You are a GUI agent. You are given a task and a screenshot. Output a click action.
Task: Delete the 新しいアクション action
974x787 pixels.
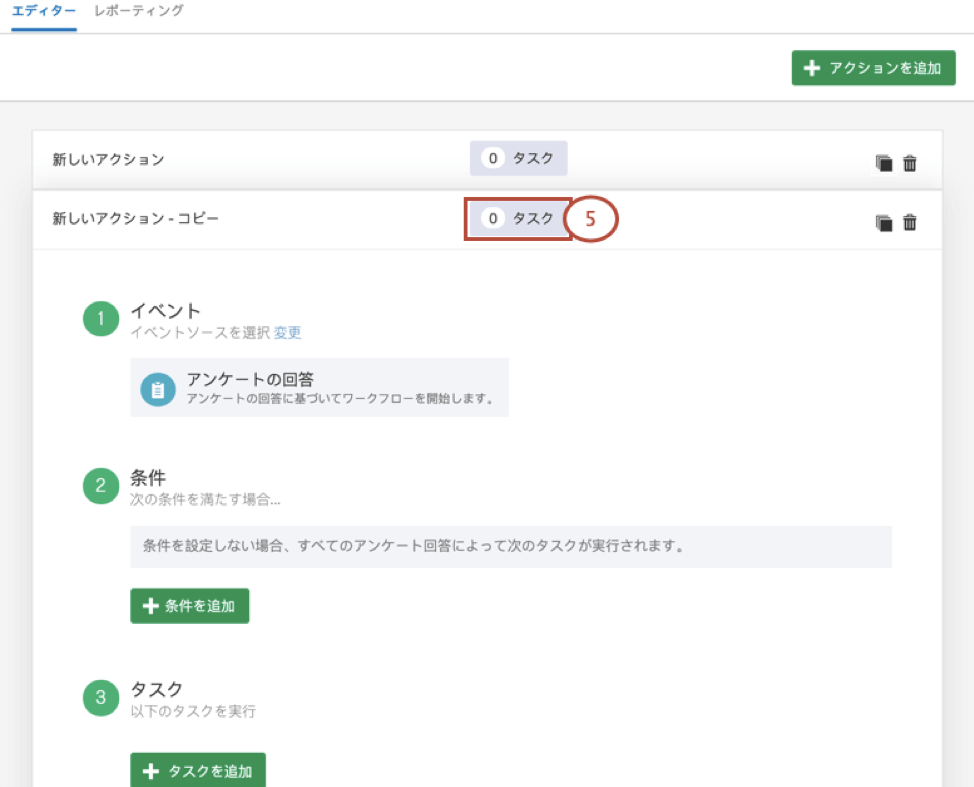point(910,161)
